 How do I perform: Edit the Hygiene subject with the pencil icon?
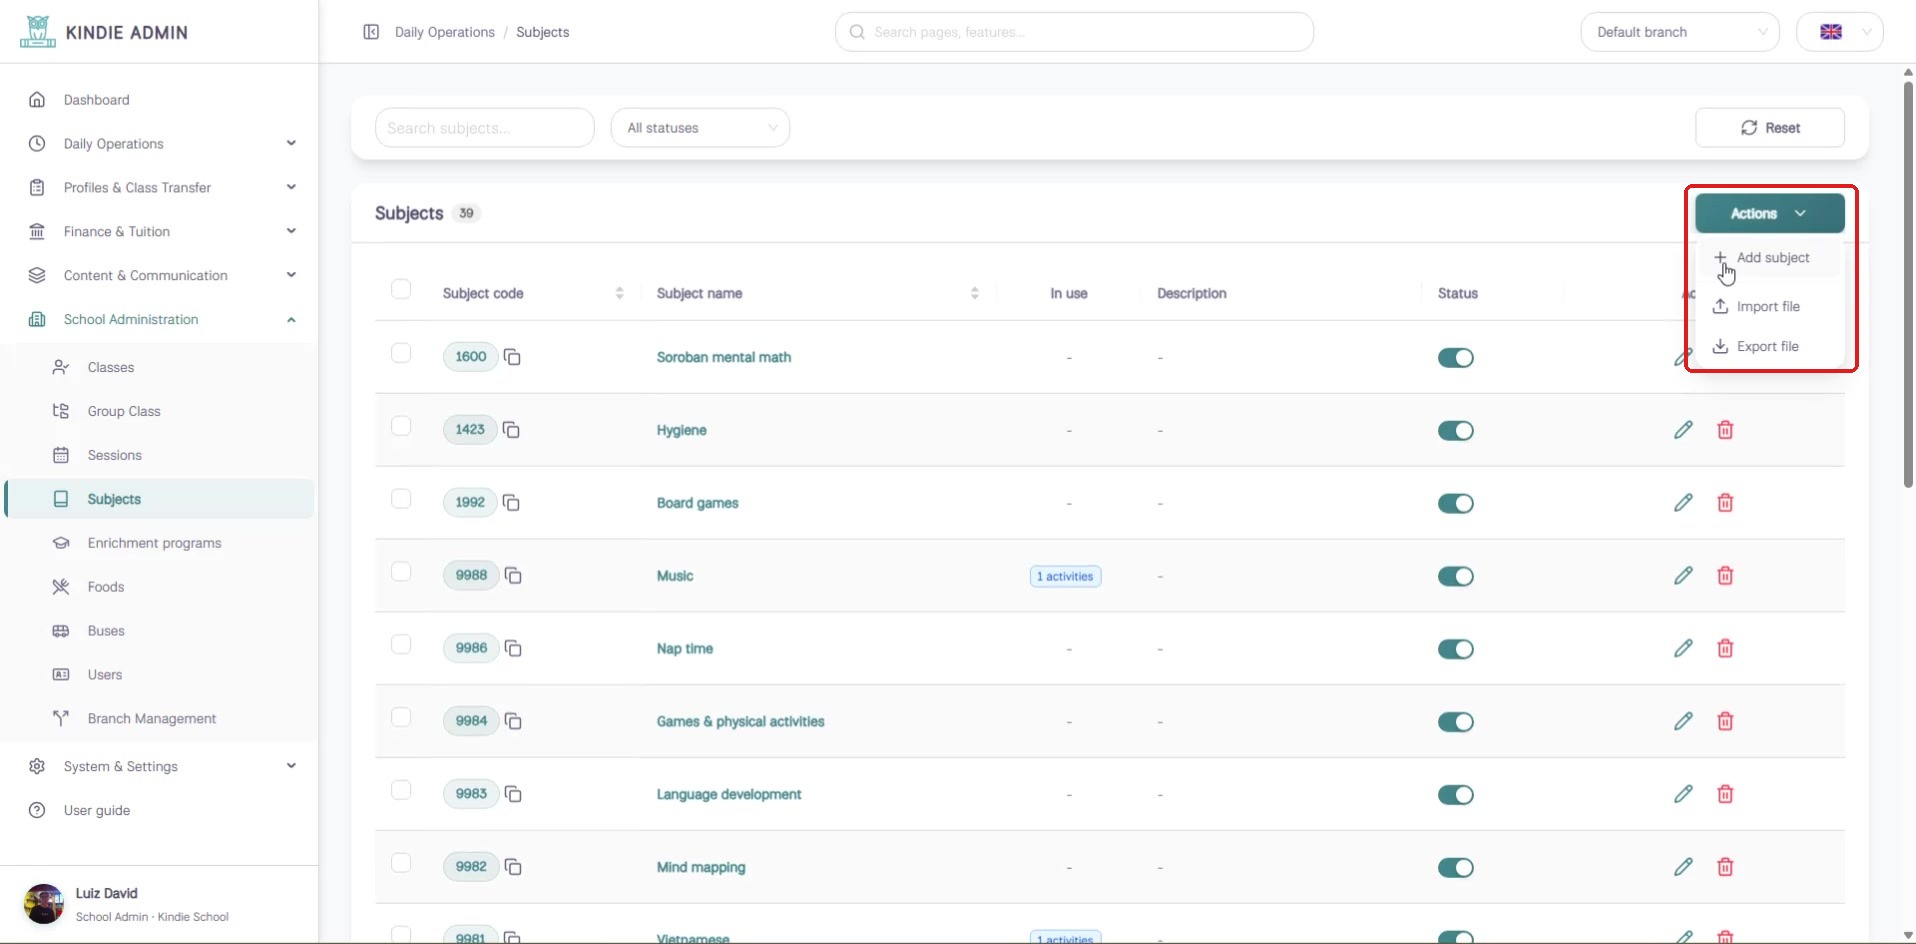click(x=1683, y=430)
